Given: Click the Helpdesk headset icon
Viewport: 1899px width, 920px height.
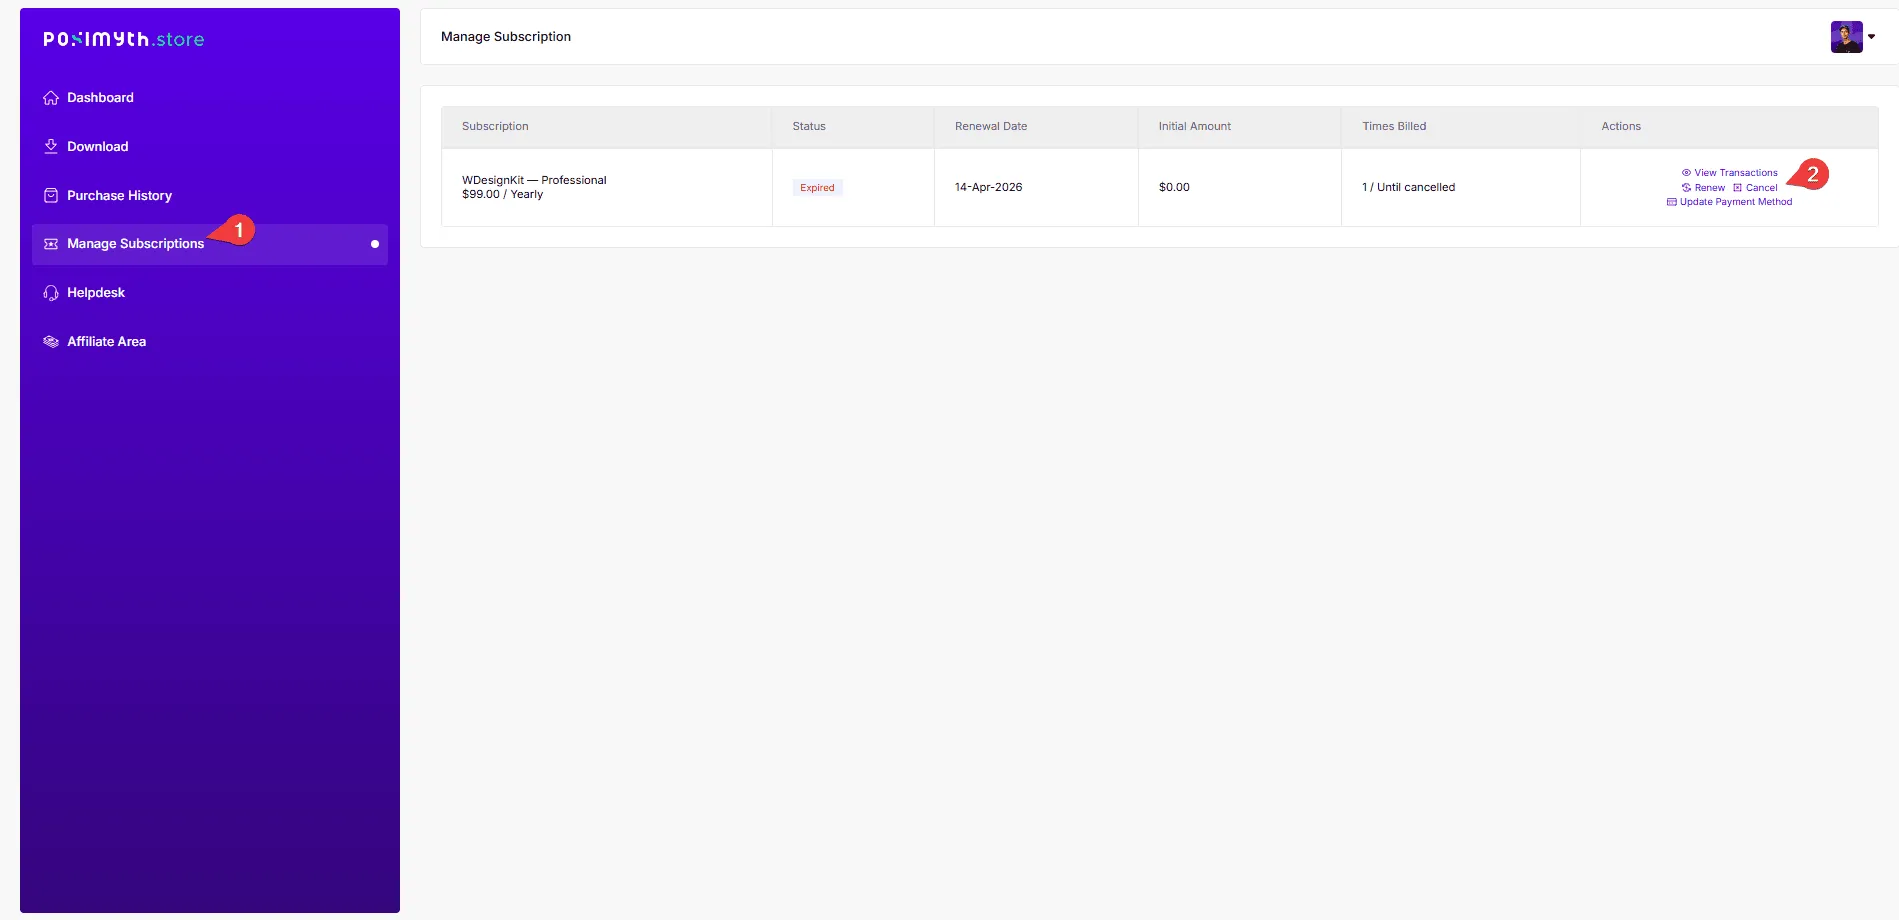Looking at the screenshot, I should [x=51, y=293].
